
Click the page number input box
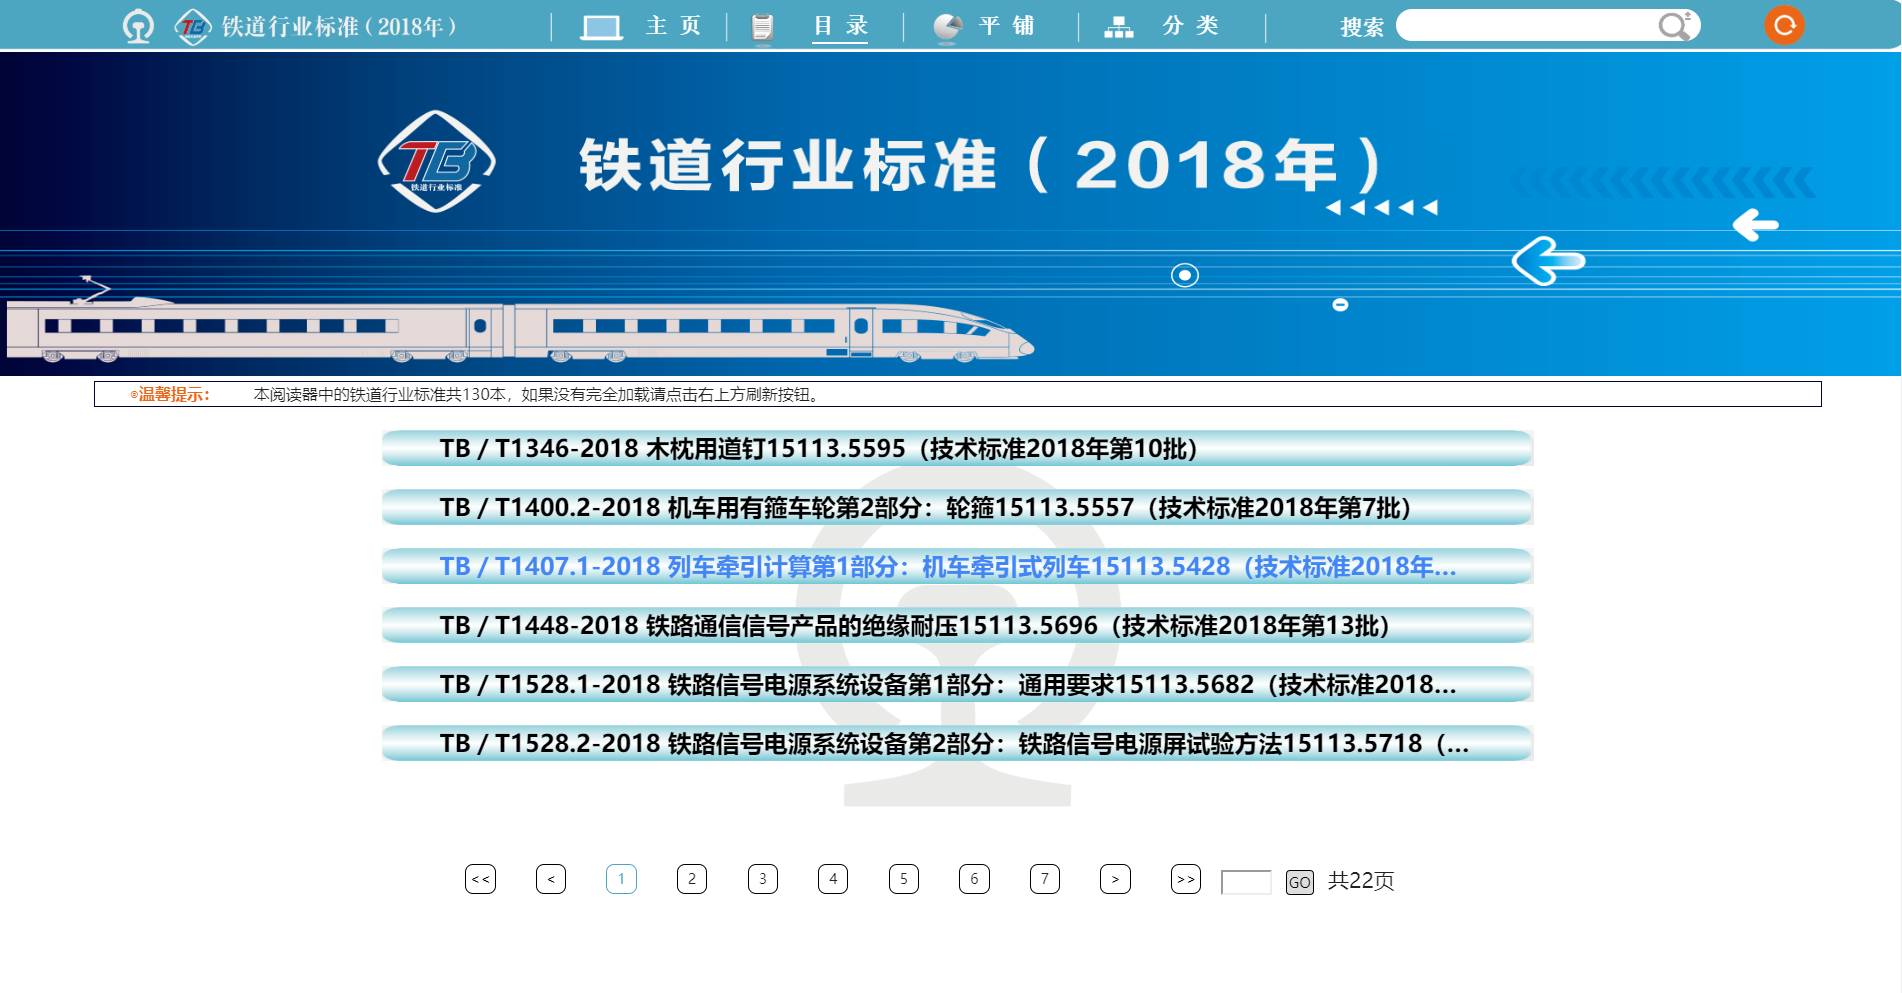click(1246, 882)
